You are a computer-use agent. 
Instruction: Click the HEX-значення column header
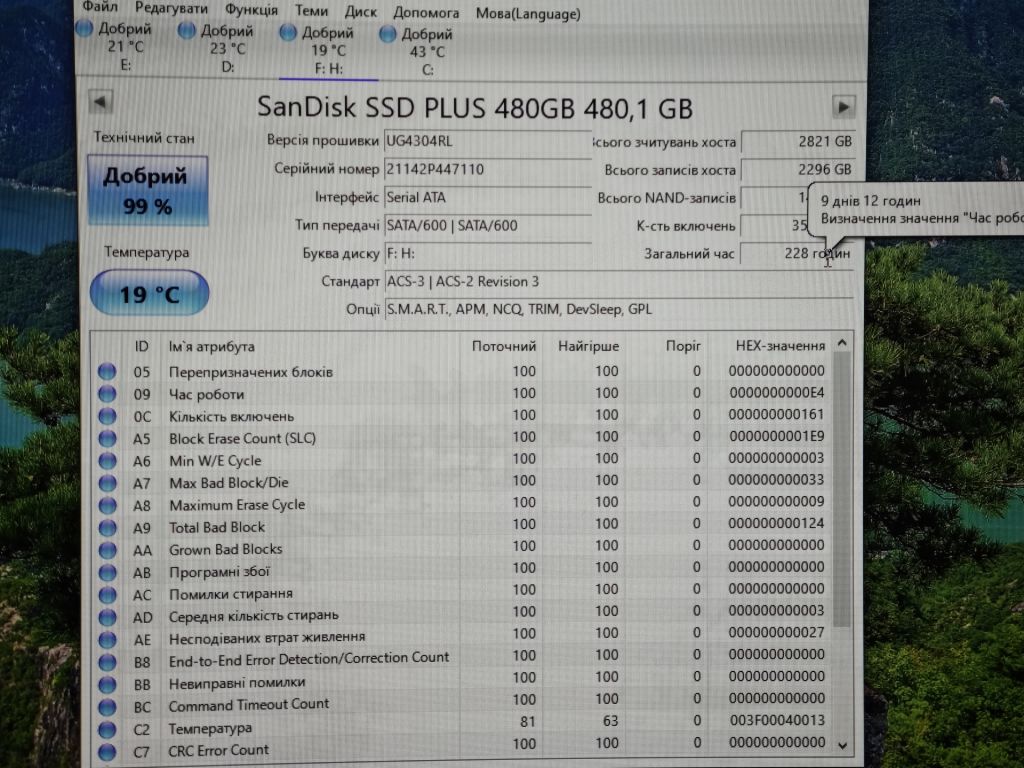[x=780, y=345]
